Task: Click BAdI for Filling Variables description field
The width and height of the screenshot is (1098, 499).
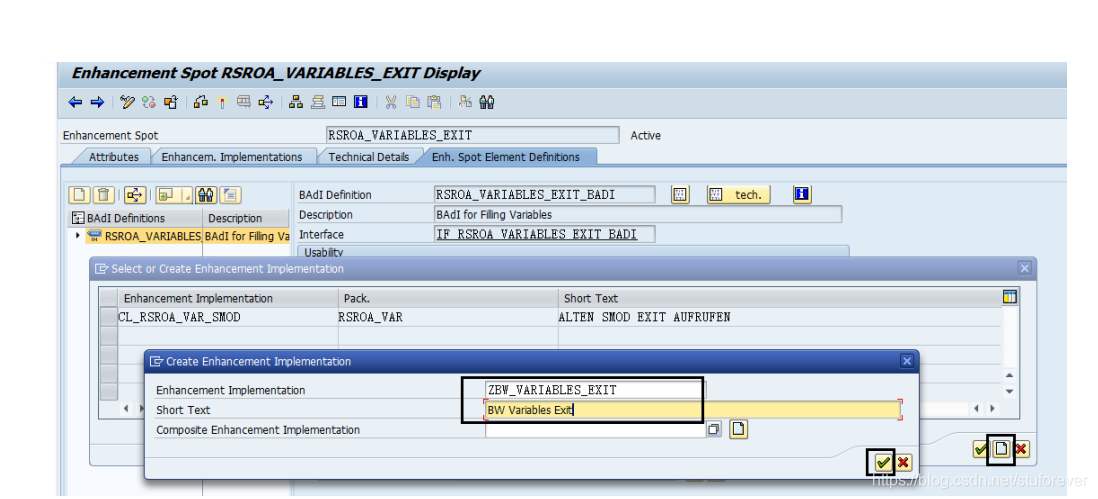Action: coord(638,215)
